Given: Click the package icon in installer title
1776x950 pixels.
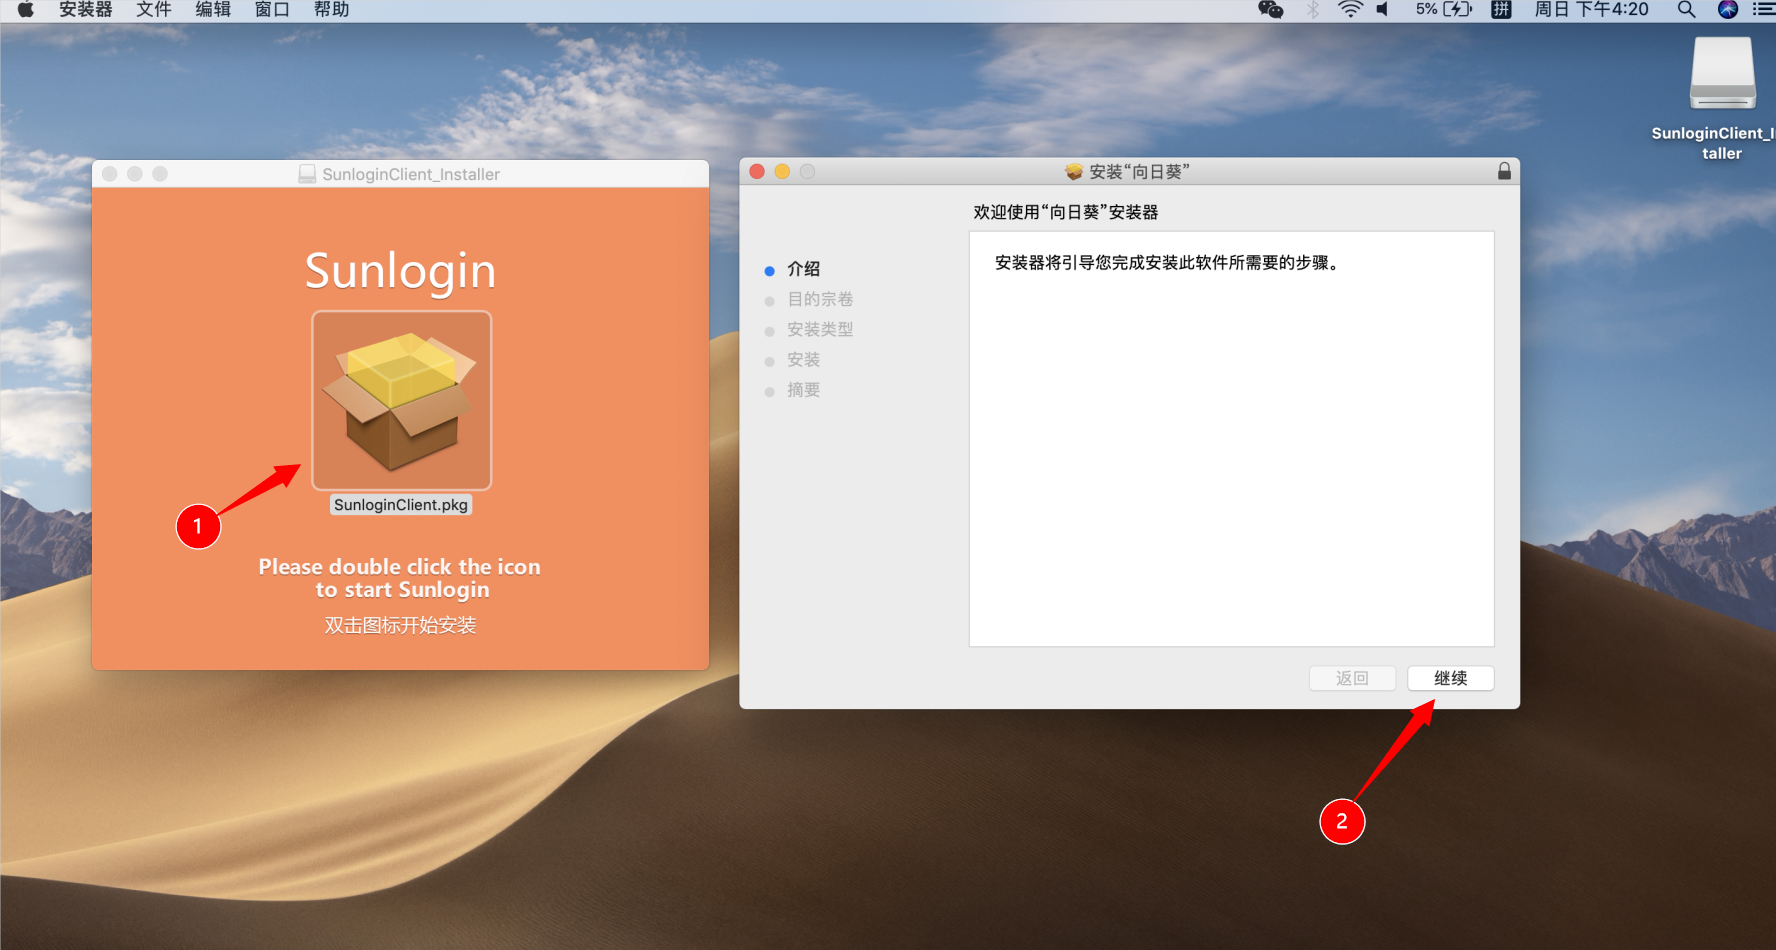Looking at the screenshot, I should [x=1074, y=172].
